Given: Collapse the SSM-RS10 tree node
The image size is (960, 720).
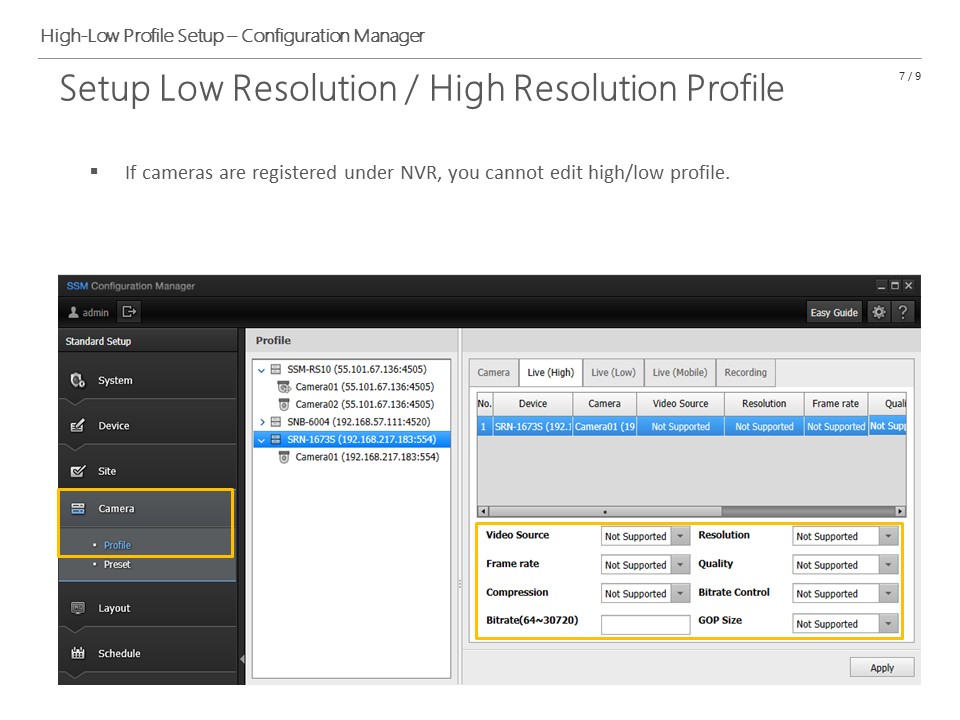Looking at the screenshot, I should [261, 370].
